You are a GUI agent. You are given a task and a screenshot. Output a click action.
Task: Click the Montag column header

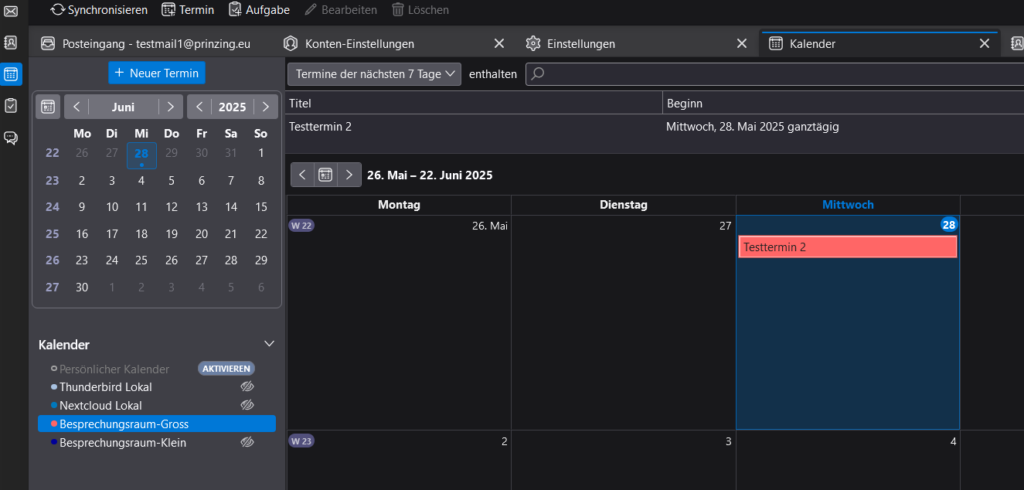pyautogui.click(x=399, y=205)
